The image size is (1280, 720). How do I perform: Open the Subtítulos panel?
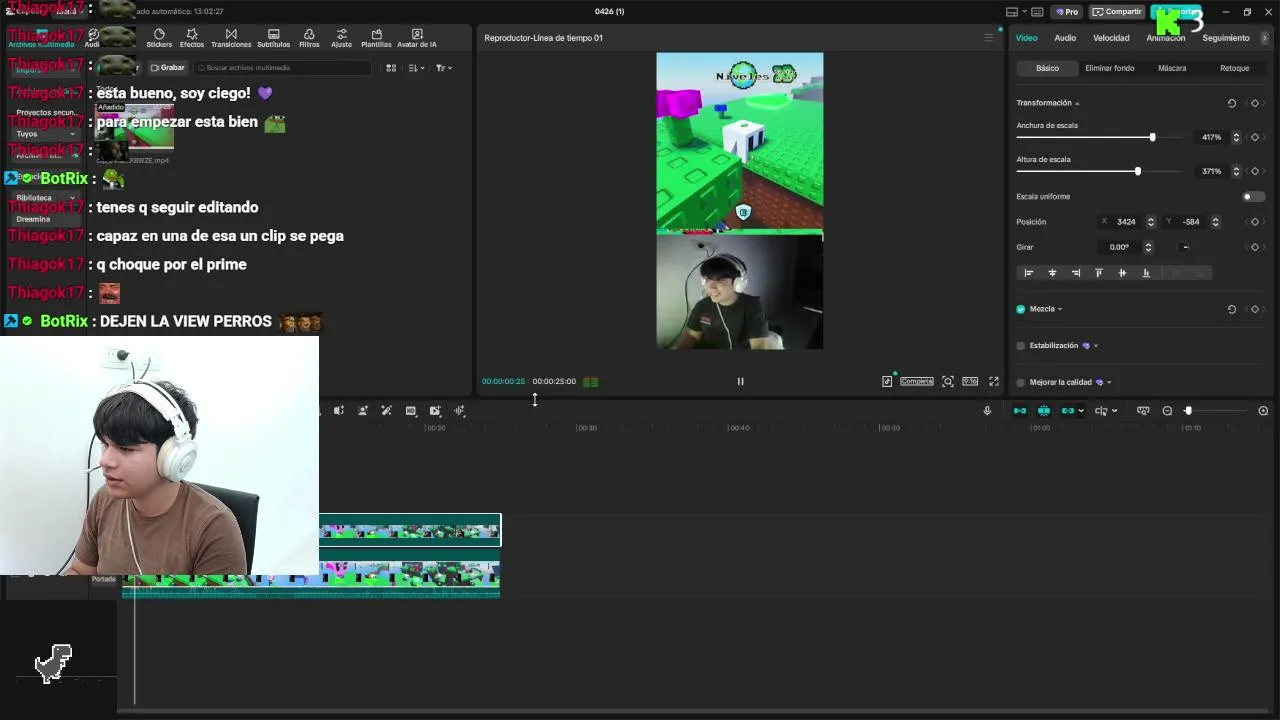click(273, 38)
